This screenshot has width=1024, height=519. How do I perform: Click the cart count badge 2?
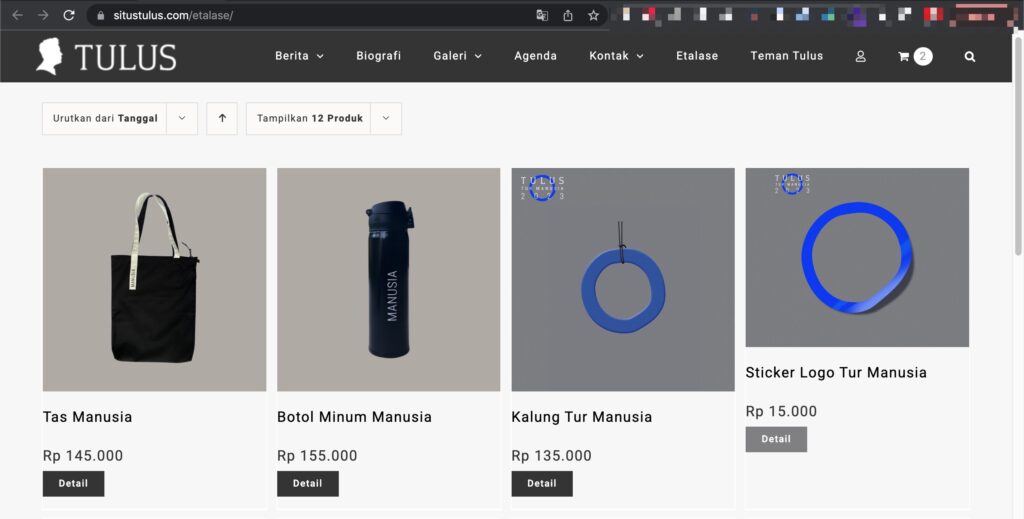tap(923, 57)
